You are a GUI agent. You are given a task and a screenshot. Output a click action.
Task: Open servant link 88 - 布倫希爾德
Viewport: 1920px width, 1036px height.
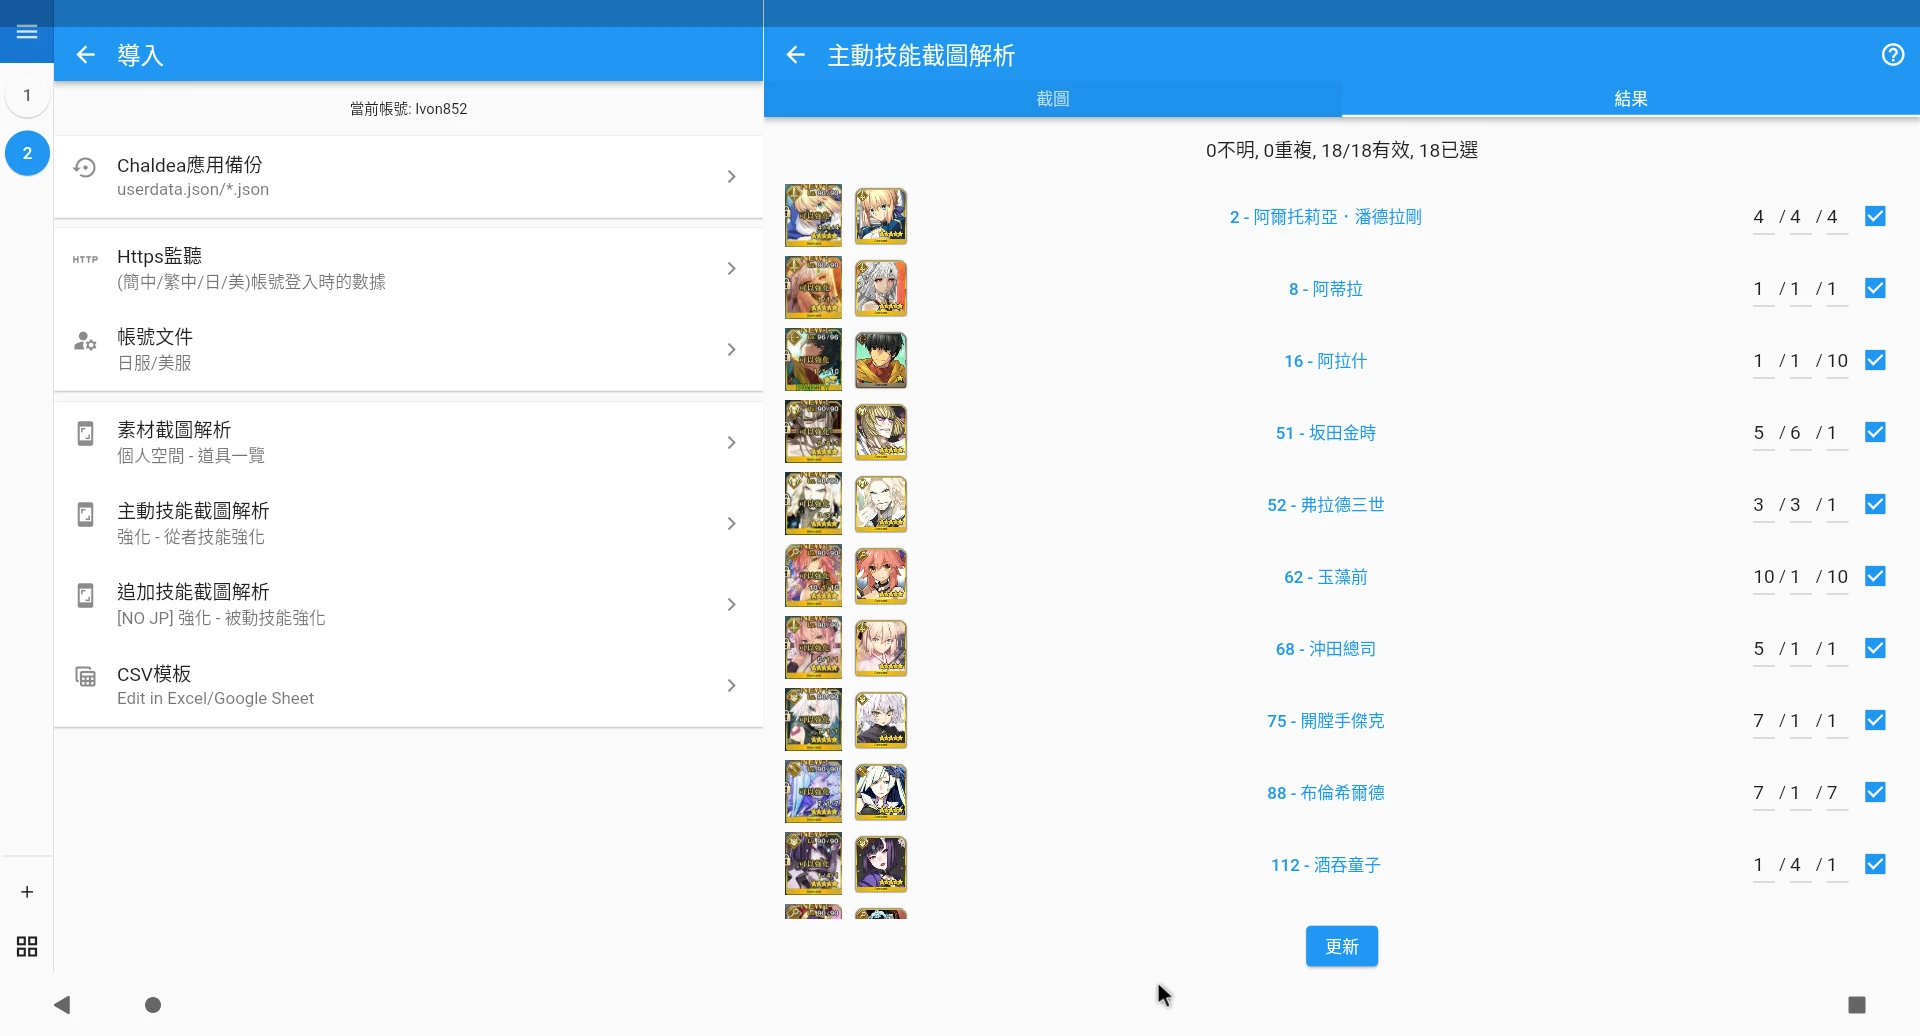pos(1326,793)
